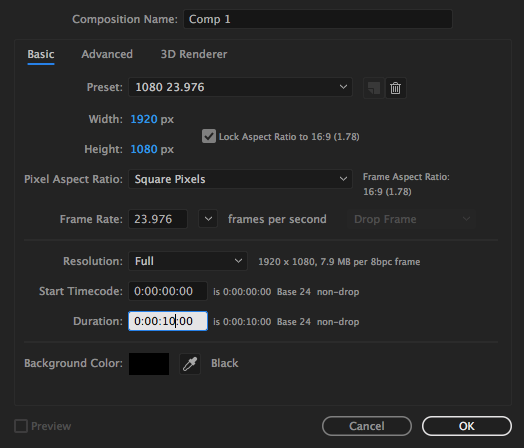This screenshot has width=524, height=448.
Task: Enable the Preview checkbox
Action: tap(21, 426)
